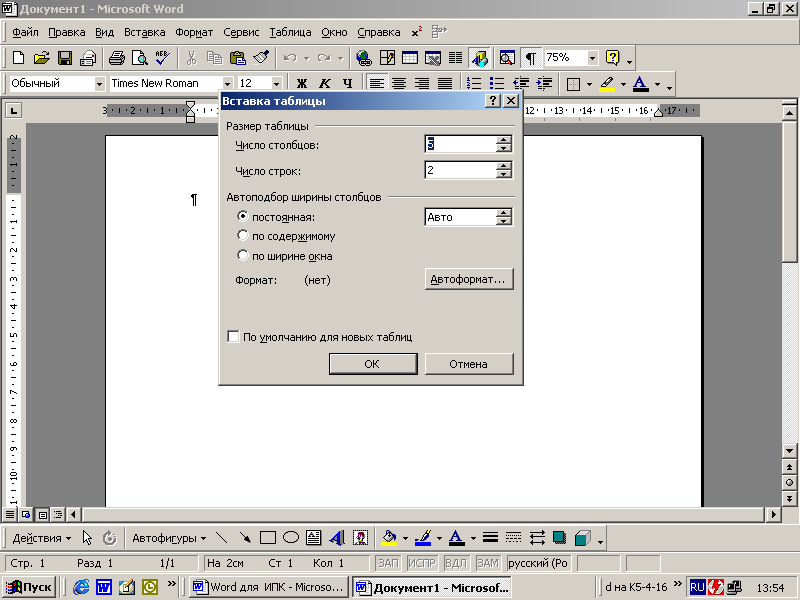Apply italic with the К button
Viewport: 800px width, 600px height.
(x=325, y=83)
